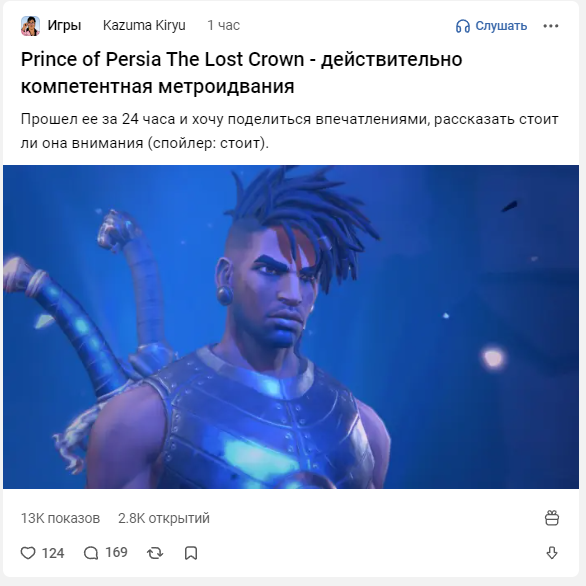View the 2.8K открытий opens stat
The image size is (586, 586).
pyautogui.click(x=164, y=518)
